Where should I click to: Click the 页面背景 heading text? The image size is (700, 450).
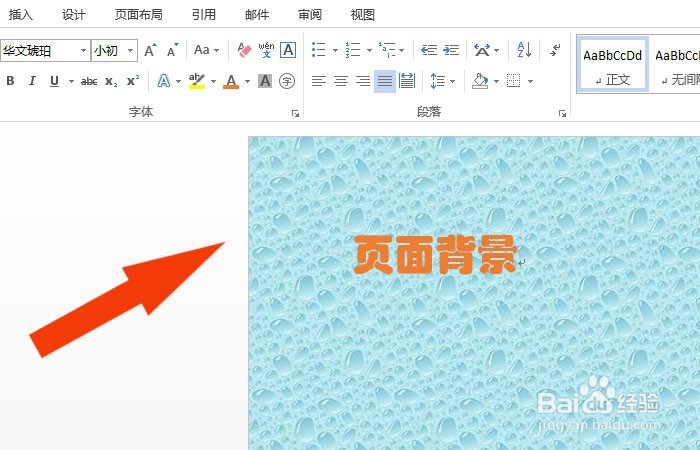(435, 254)
